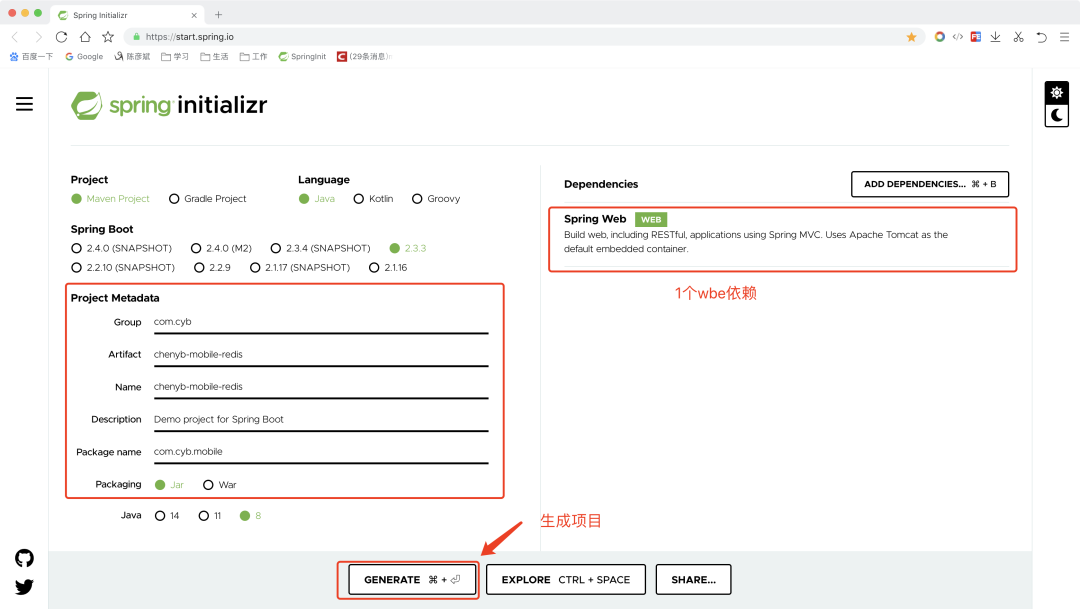Viewport: 1080px width, 609px height.
Task: Choose Spring Boot 2.2.9
Action: coord(212,267)
